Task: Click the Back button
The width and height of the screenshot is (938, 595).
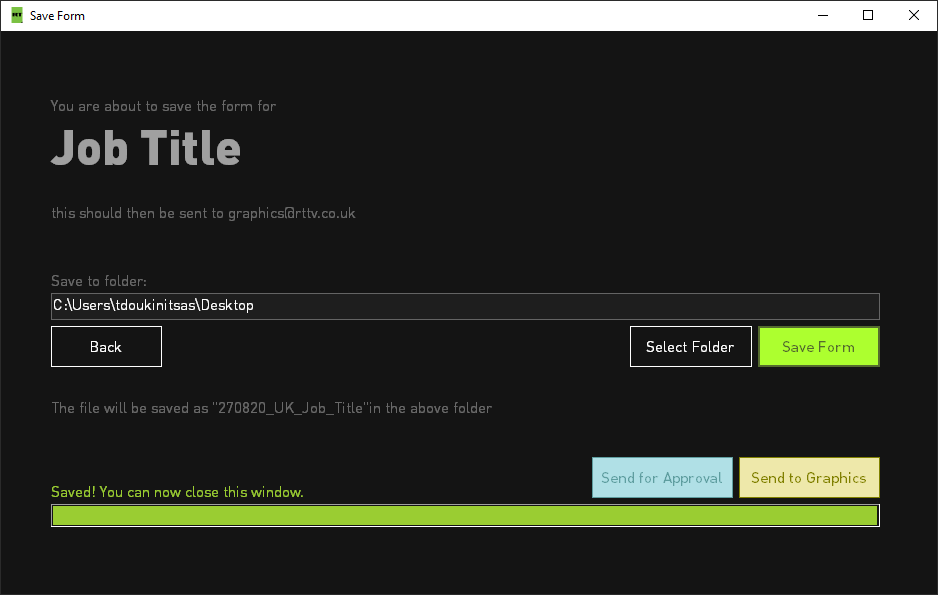Action: (106, 347)
